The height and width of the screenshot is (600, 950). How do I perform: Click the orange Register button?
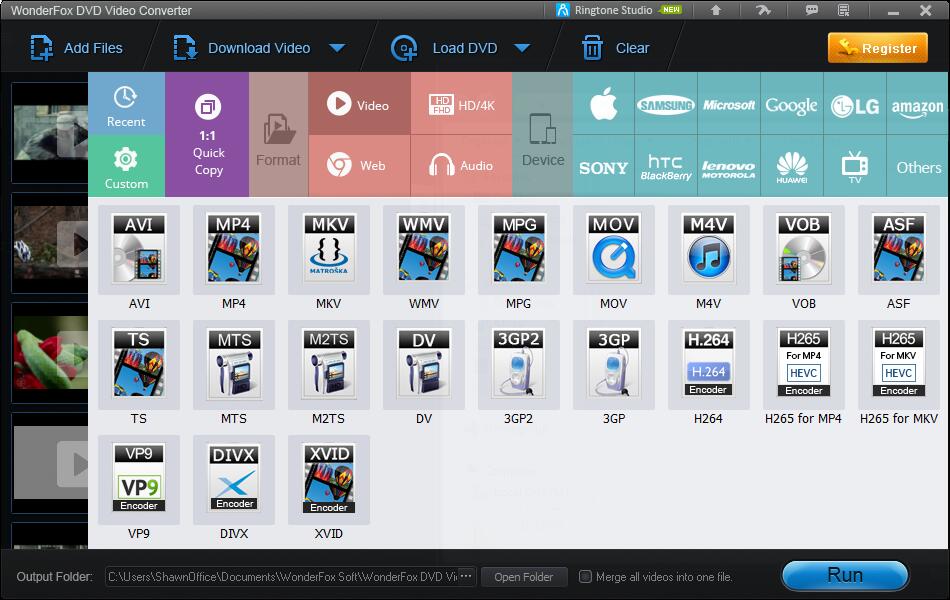pos(877,48)
